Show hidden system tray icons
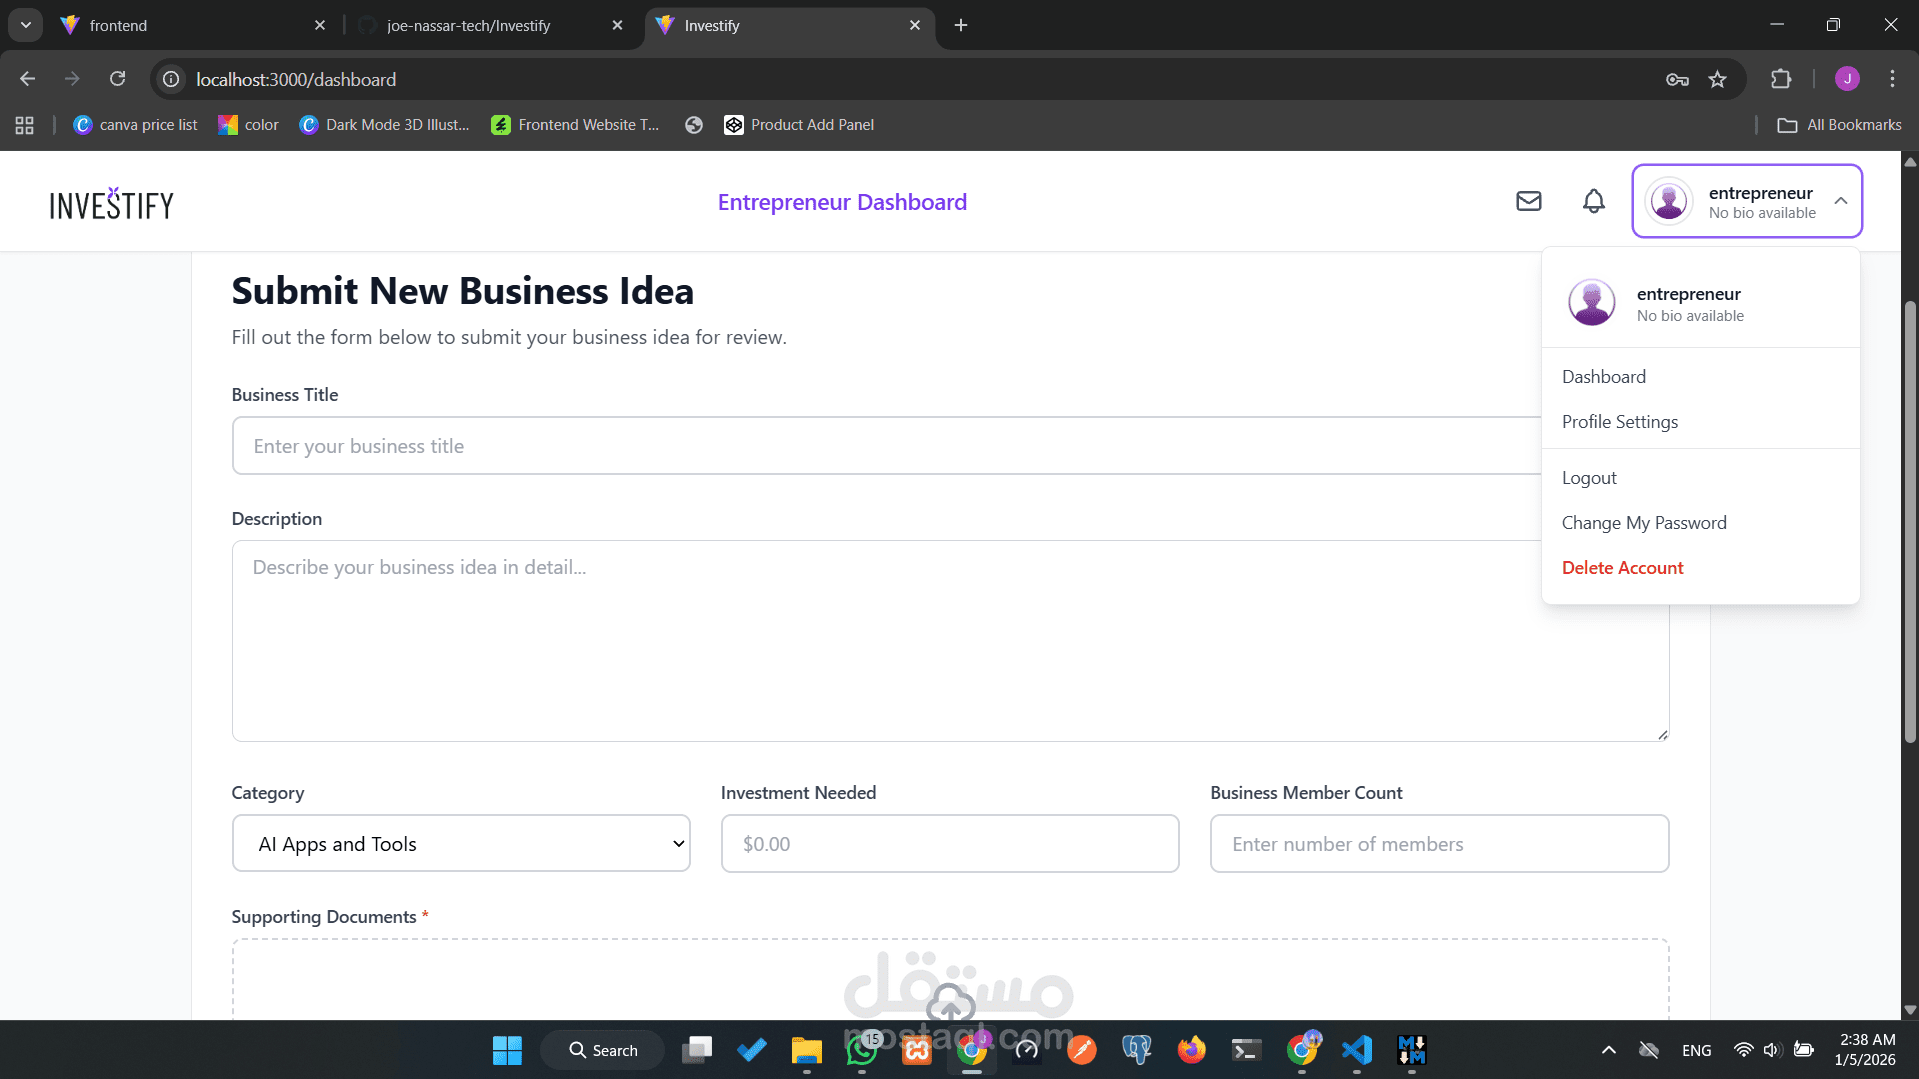The width and height of the screenshot is (1919, 1079). click(1608, 1050)
